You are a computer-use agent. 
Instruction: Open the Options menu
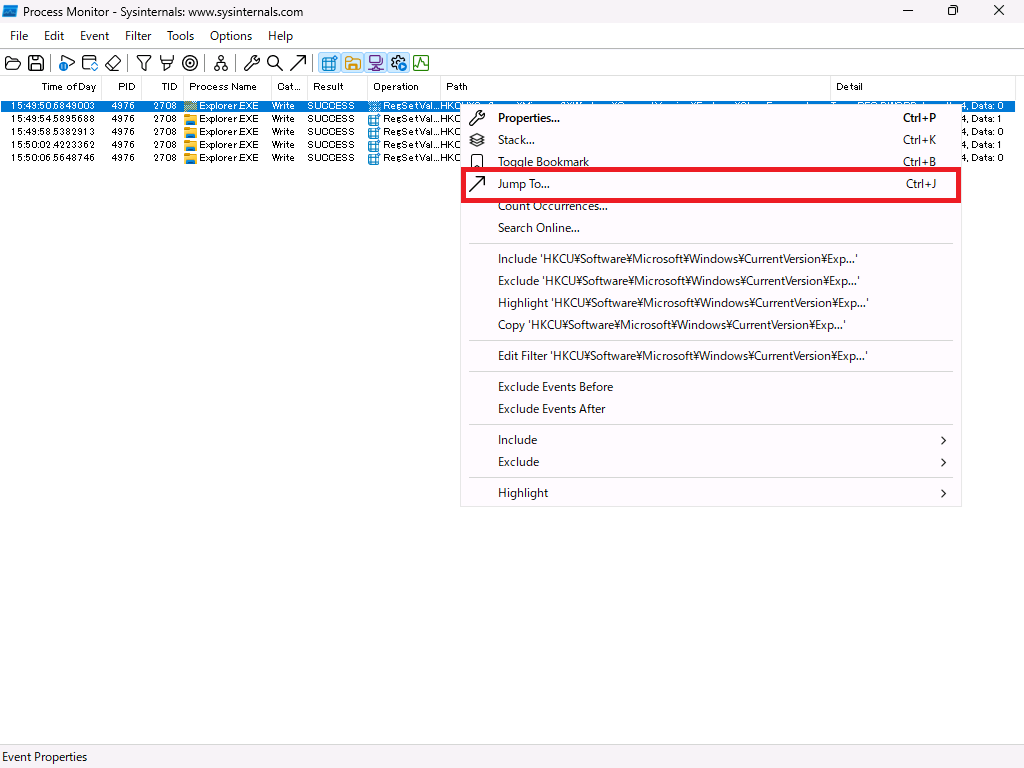pyautogui.click(x=231, y=36)
